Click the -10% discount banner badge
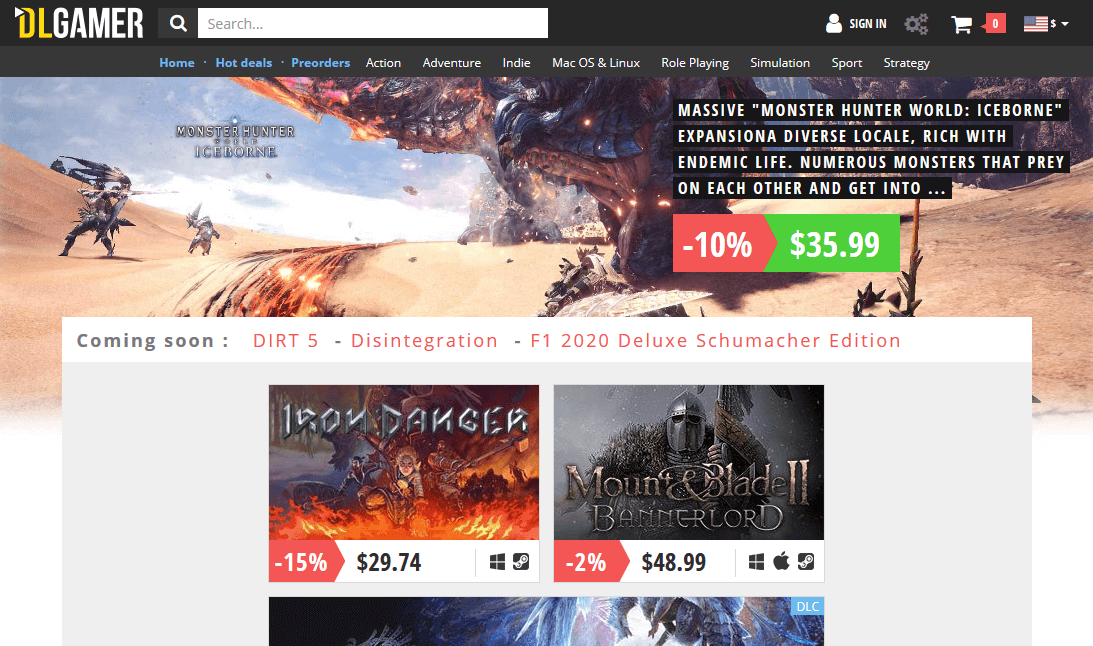Image resolution: width=1093 pixels, height=646 pixels. pos(719,244)
